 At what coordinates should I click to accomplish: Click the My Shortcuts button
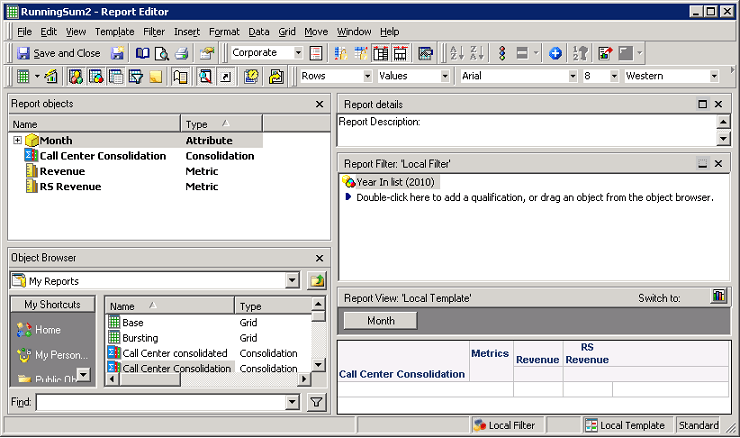coord(52,305)
